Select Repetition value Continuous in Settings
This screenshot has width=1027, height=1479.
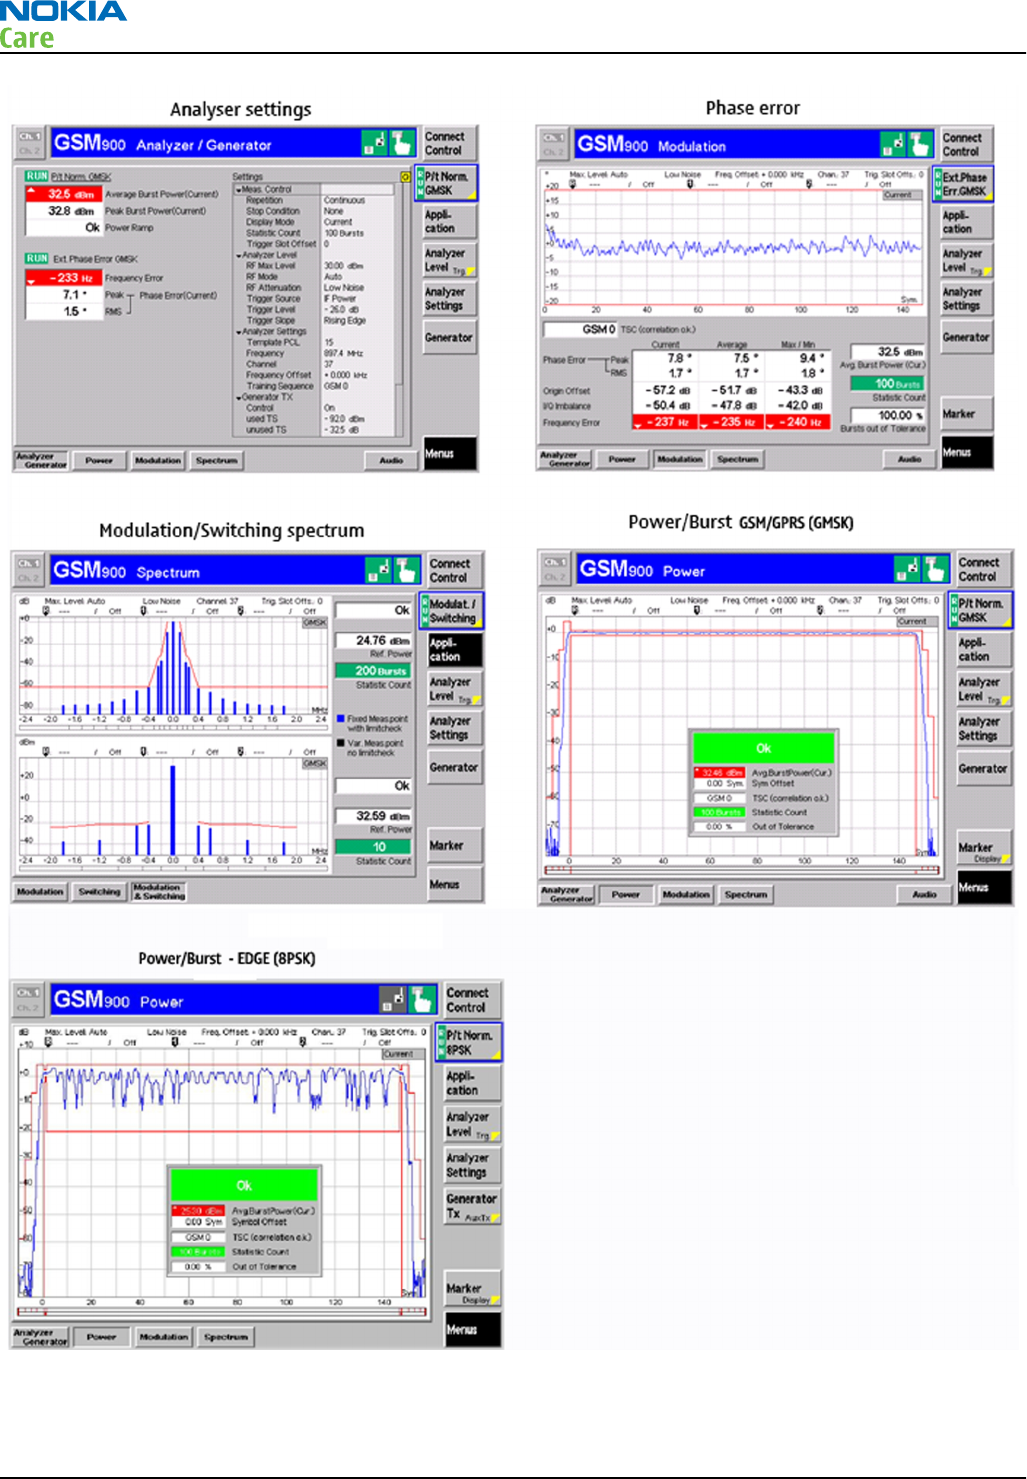(x=344, y=200)
